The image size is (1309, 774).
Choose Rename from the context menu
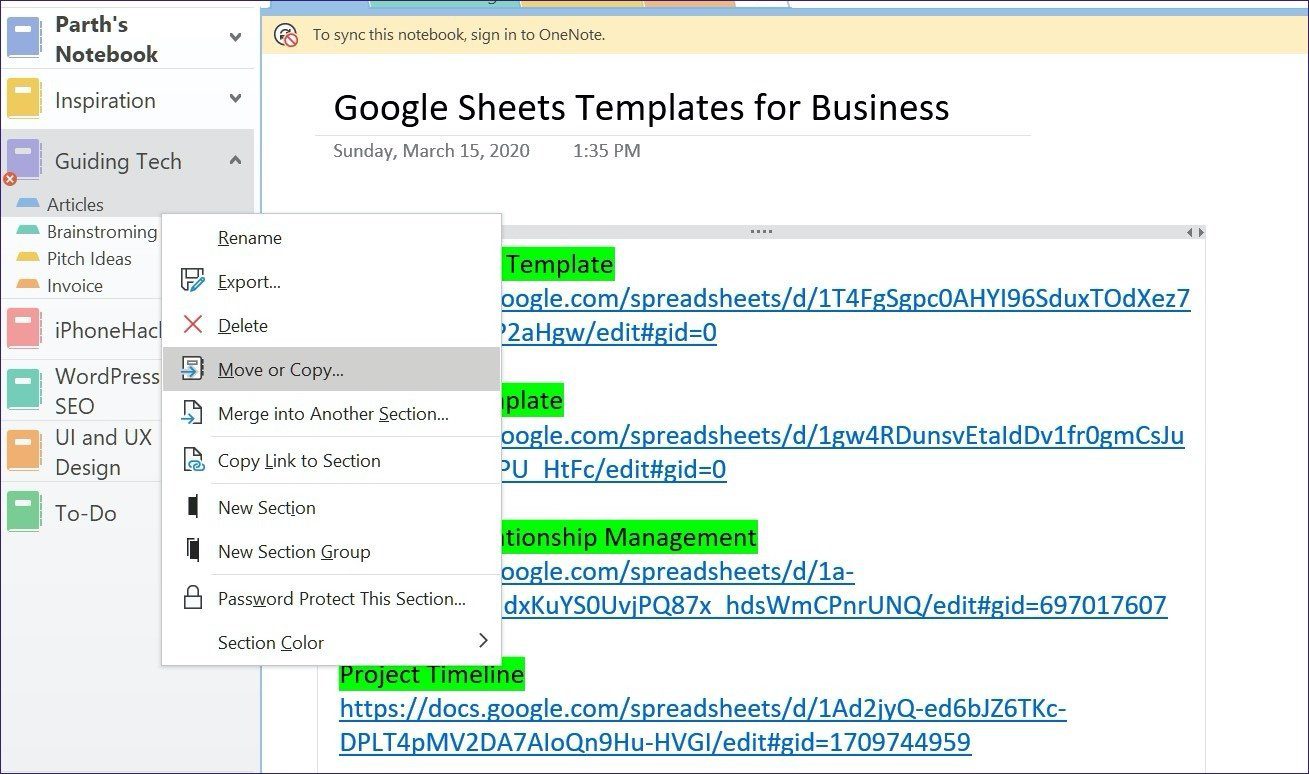(x=331, y=238)
